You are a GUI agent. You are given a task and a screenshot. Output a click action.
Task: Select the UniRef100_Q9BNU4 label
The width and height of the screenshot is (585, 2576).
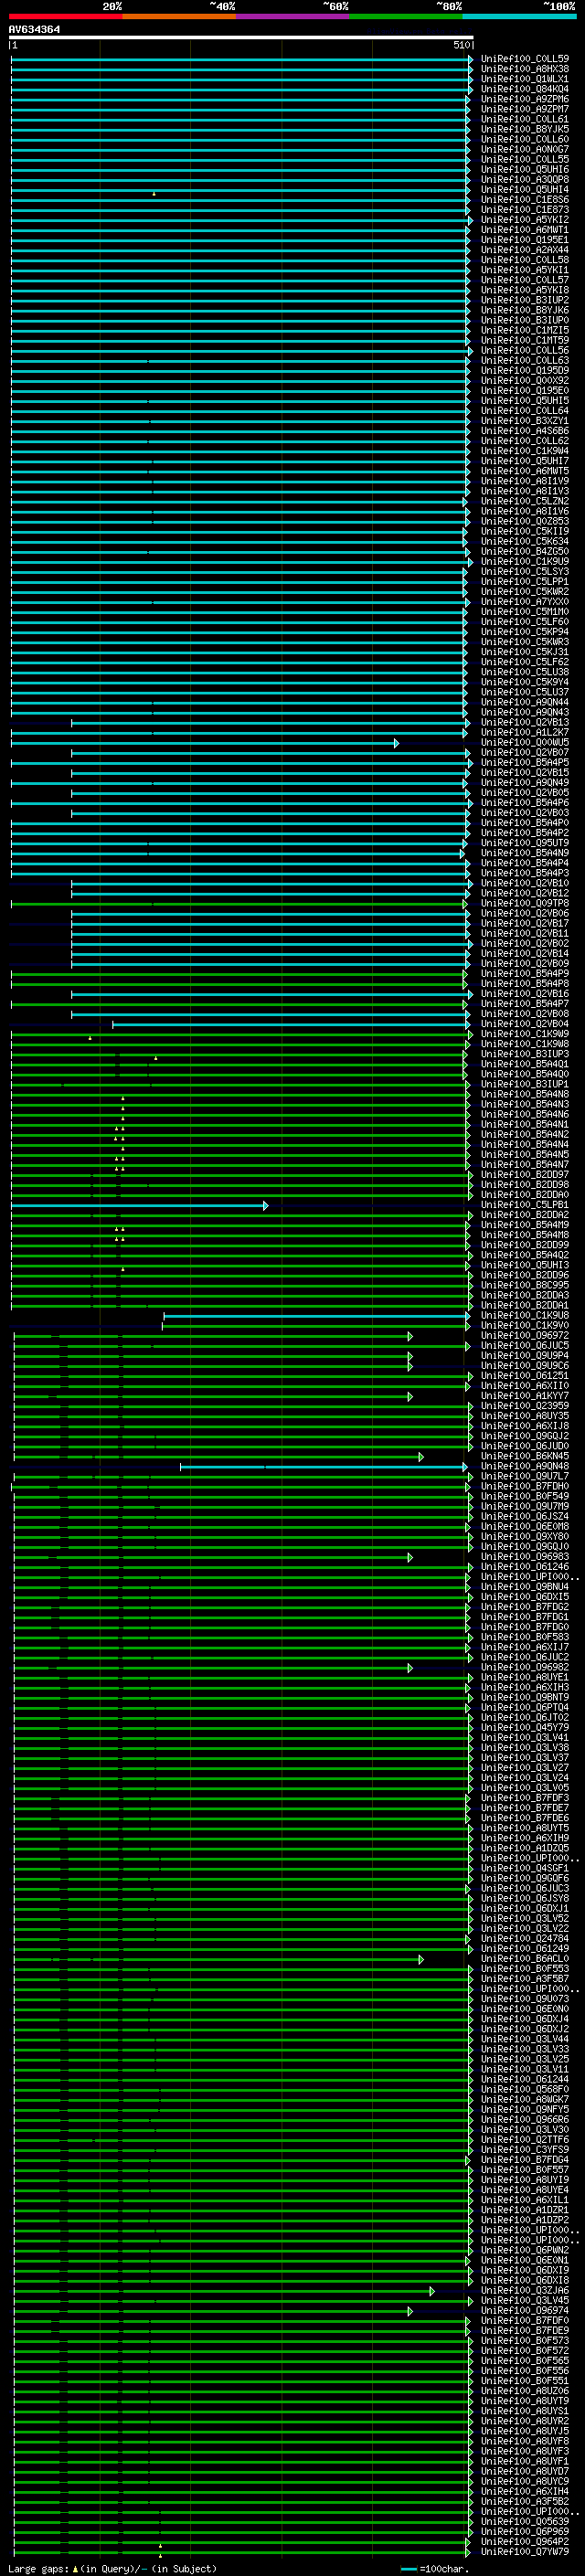pos(525,1586)
